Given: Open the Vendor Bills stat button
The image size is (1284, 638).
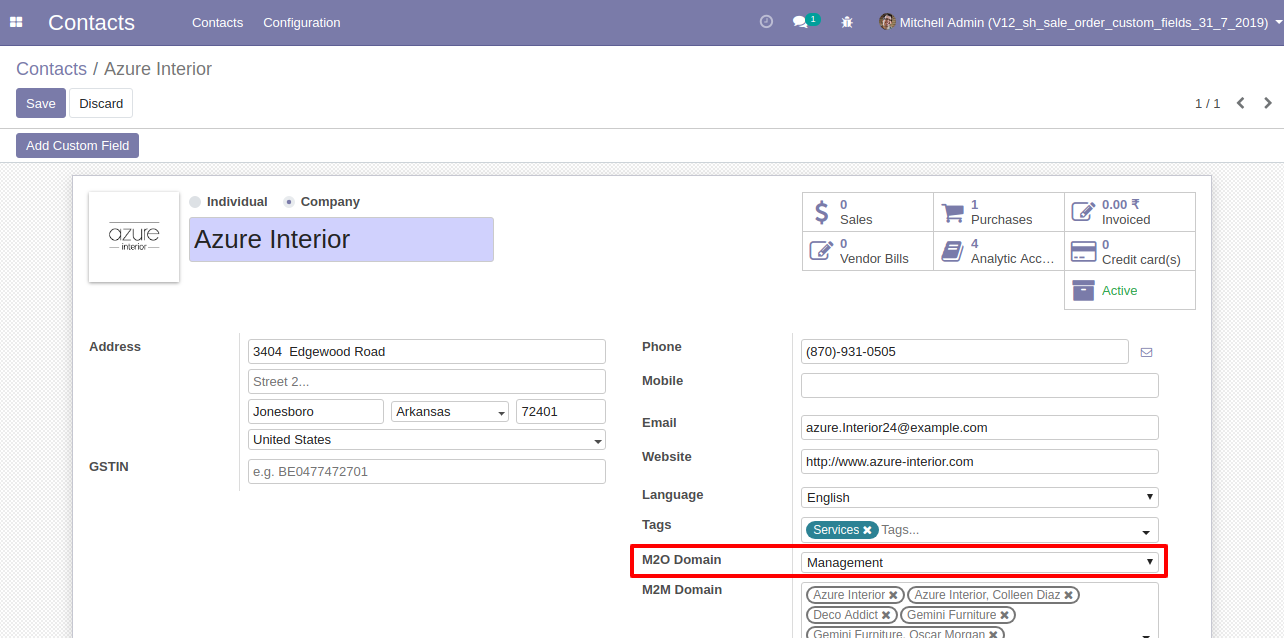Looking at the screenshot, I should click(868, 251).
